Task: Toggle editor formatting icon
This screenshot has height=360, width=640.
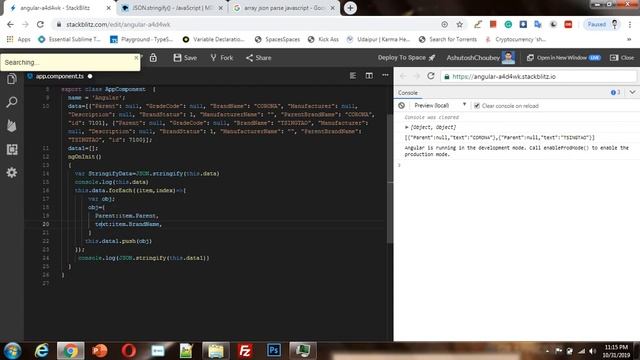Action: point(353,76)
